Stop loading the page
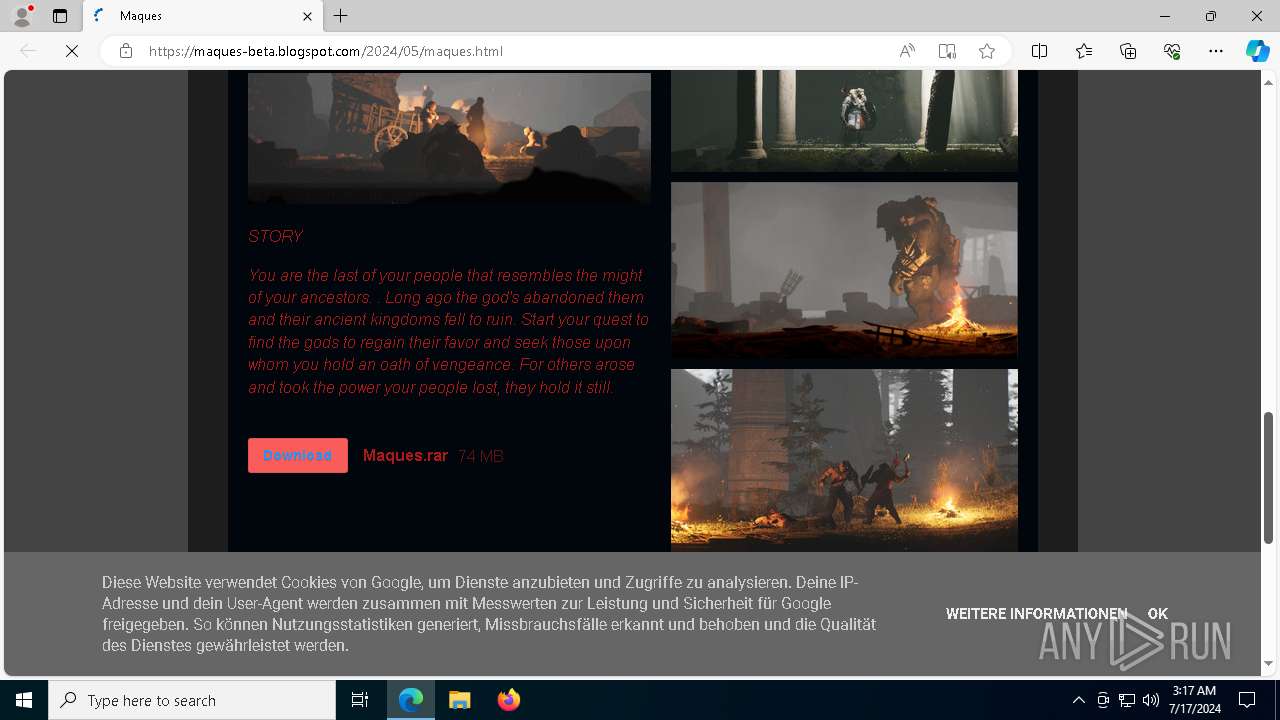 pyautogui.click(x=72, y=51)
